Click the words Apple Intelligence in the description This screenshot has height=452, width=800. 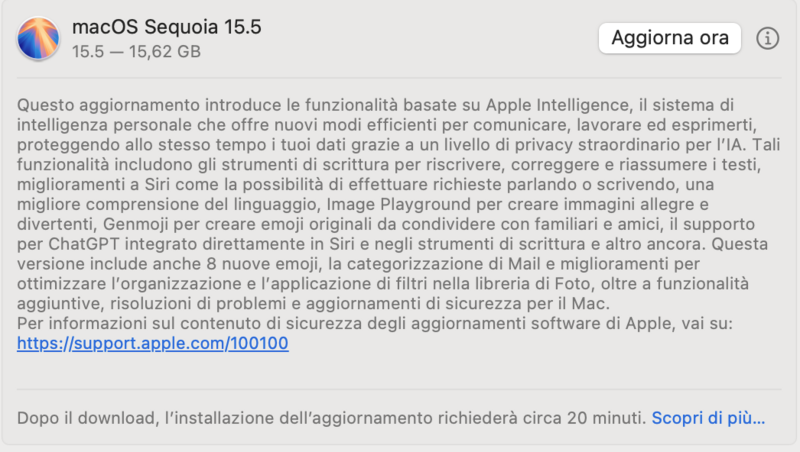(x=557, y=105)
